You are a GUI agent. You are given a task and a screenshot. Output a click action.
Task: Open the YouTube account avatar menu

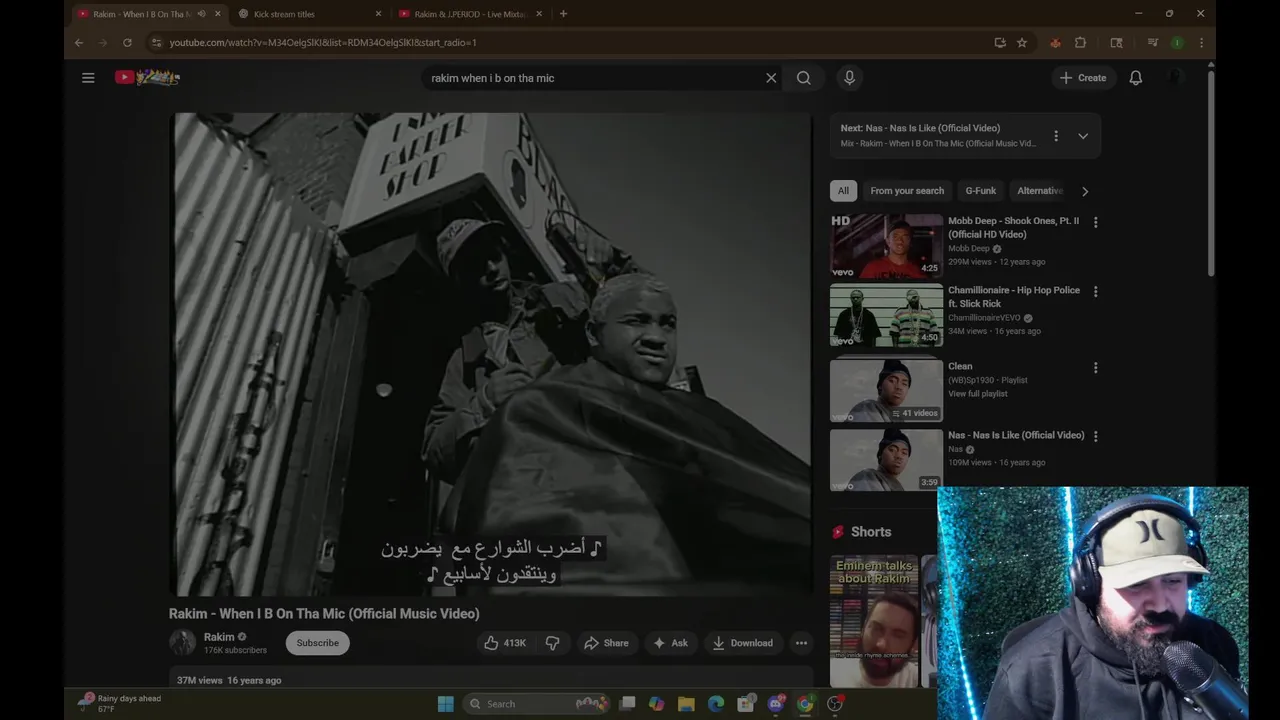(x=1176, y=78)
